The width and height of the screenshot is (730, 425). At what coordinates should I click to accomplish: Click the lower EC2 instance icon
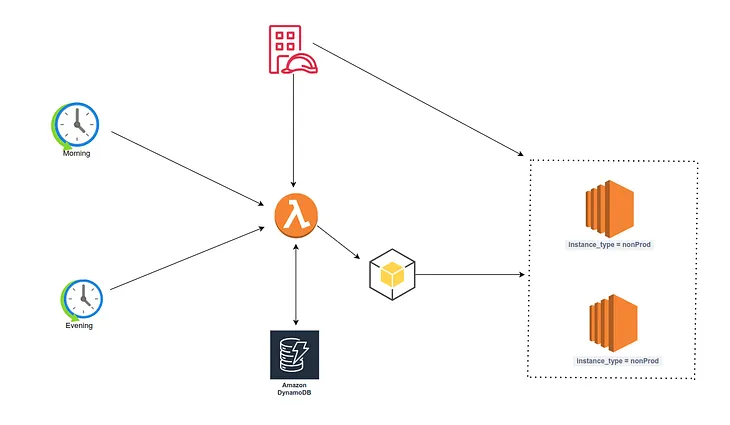[x=613, y=323]
